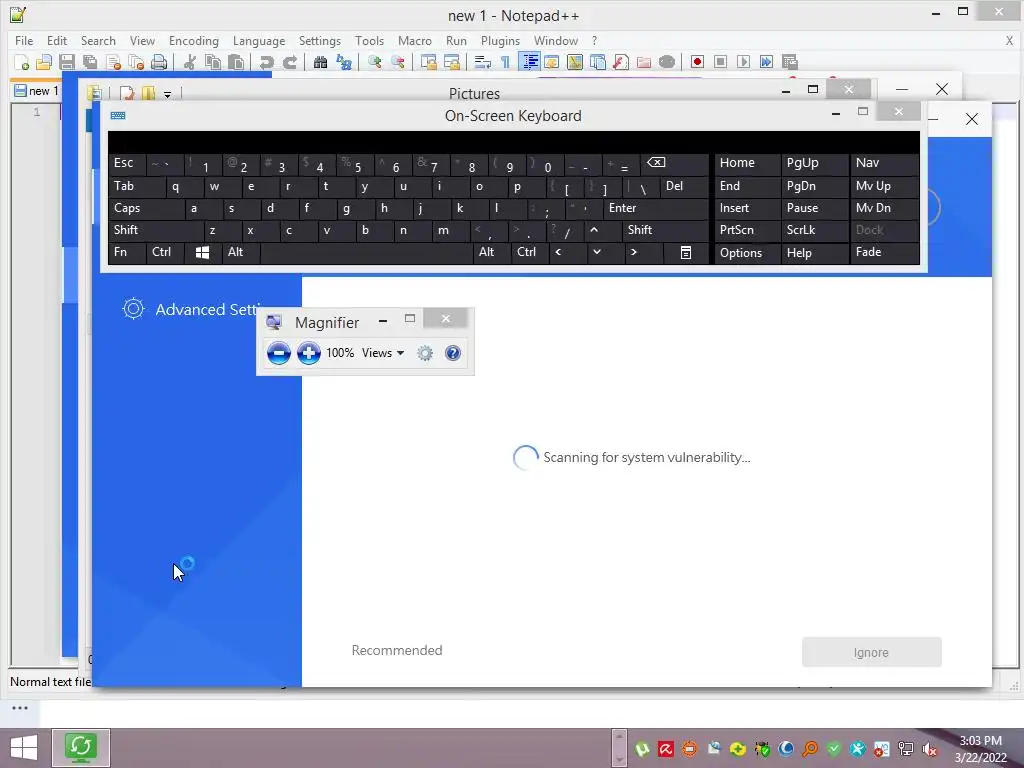Image resolution: width=1024 pixels, height=768 pixels.
Task: Click Save Current Recorded Macro icon
Action: coord(790,62)
